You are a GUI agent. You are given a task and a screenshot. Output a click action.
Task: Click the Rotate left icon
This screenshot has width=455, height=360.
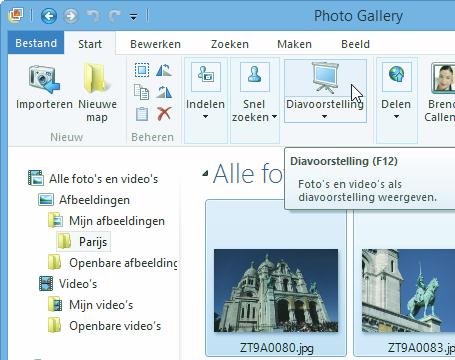pos(164,70)
